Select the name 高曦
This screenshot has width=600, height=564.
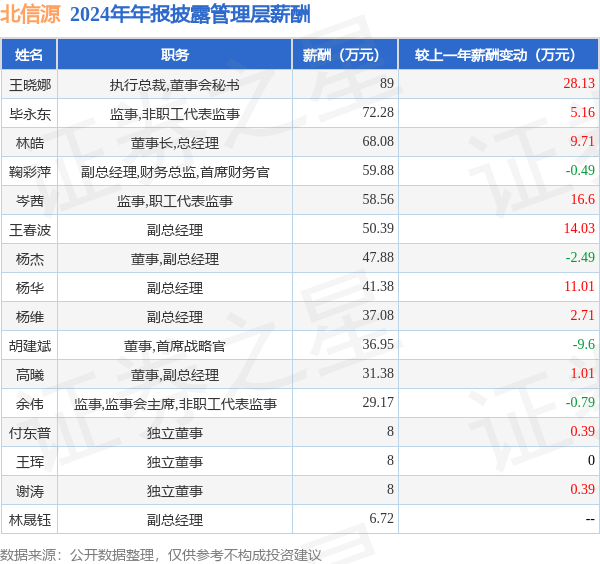[29, 375]
